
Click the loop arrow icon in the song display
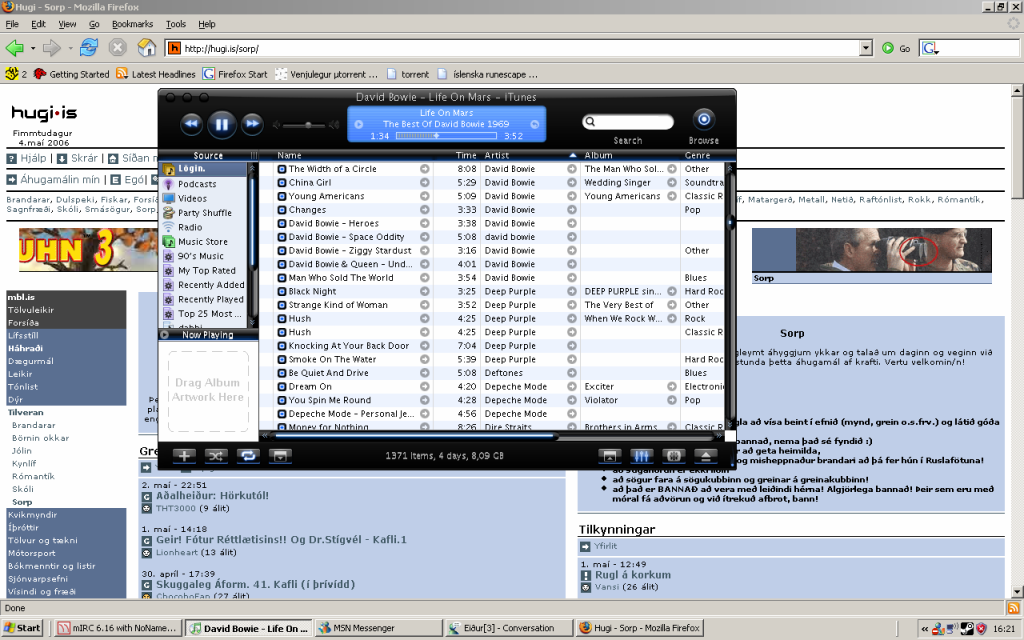pos(535,124)
